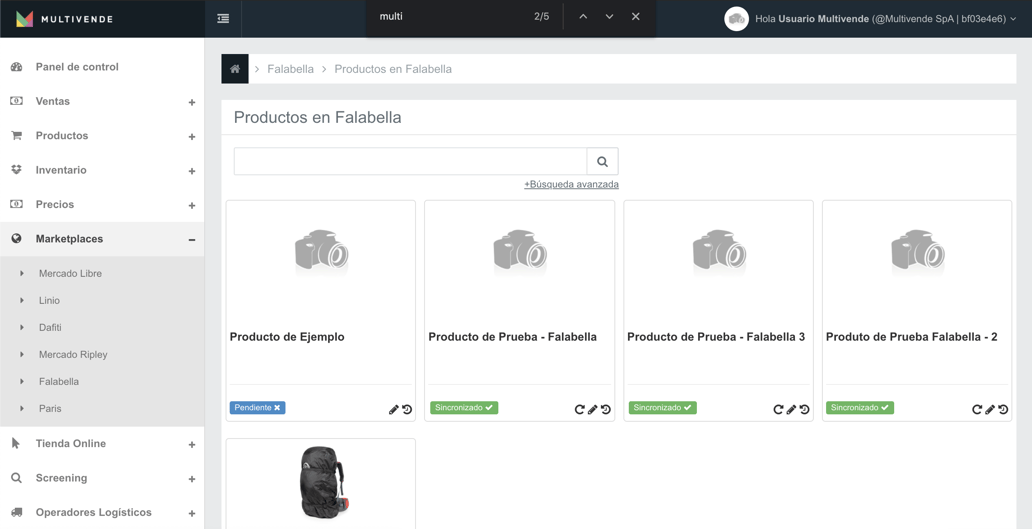Select Falabella submenu
1032x529 pixels.
pos(59,382)
